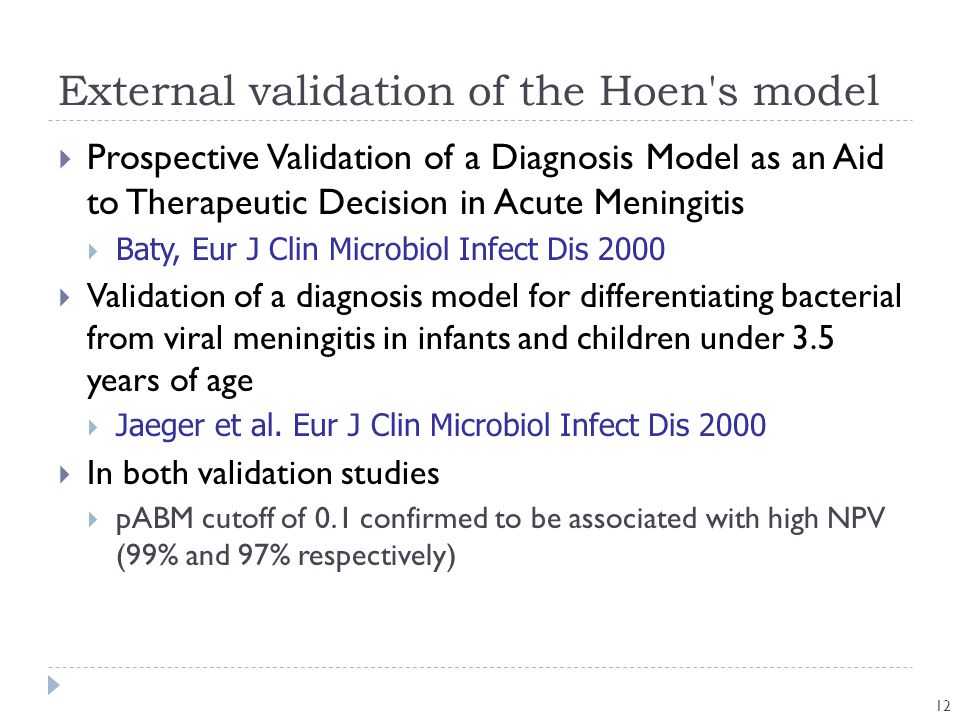Screen dimensions: 960x720
Task: Click the slide number 12
Action: (x=943, y=705)
